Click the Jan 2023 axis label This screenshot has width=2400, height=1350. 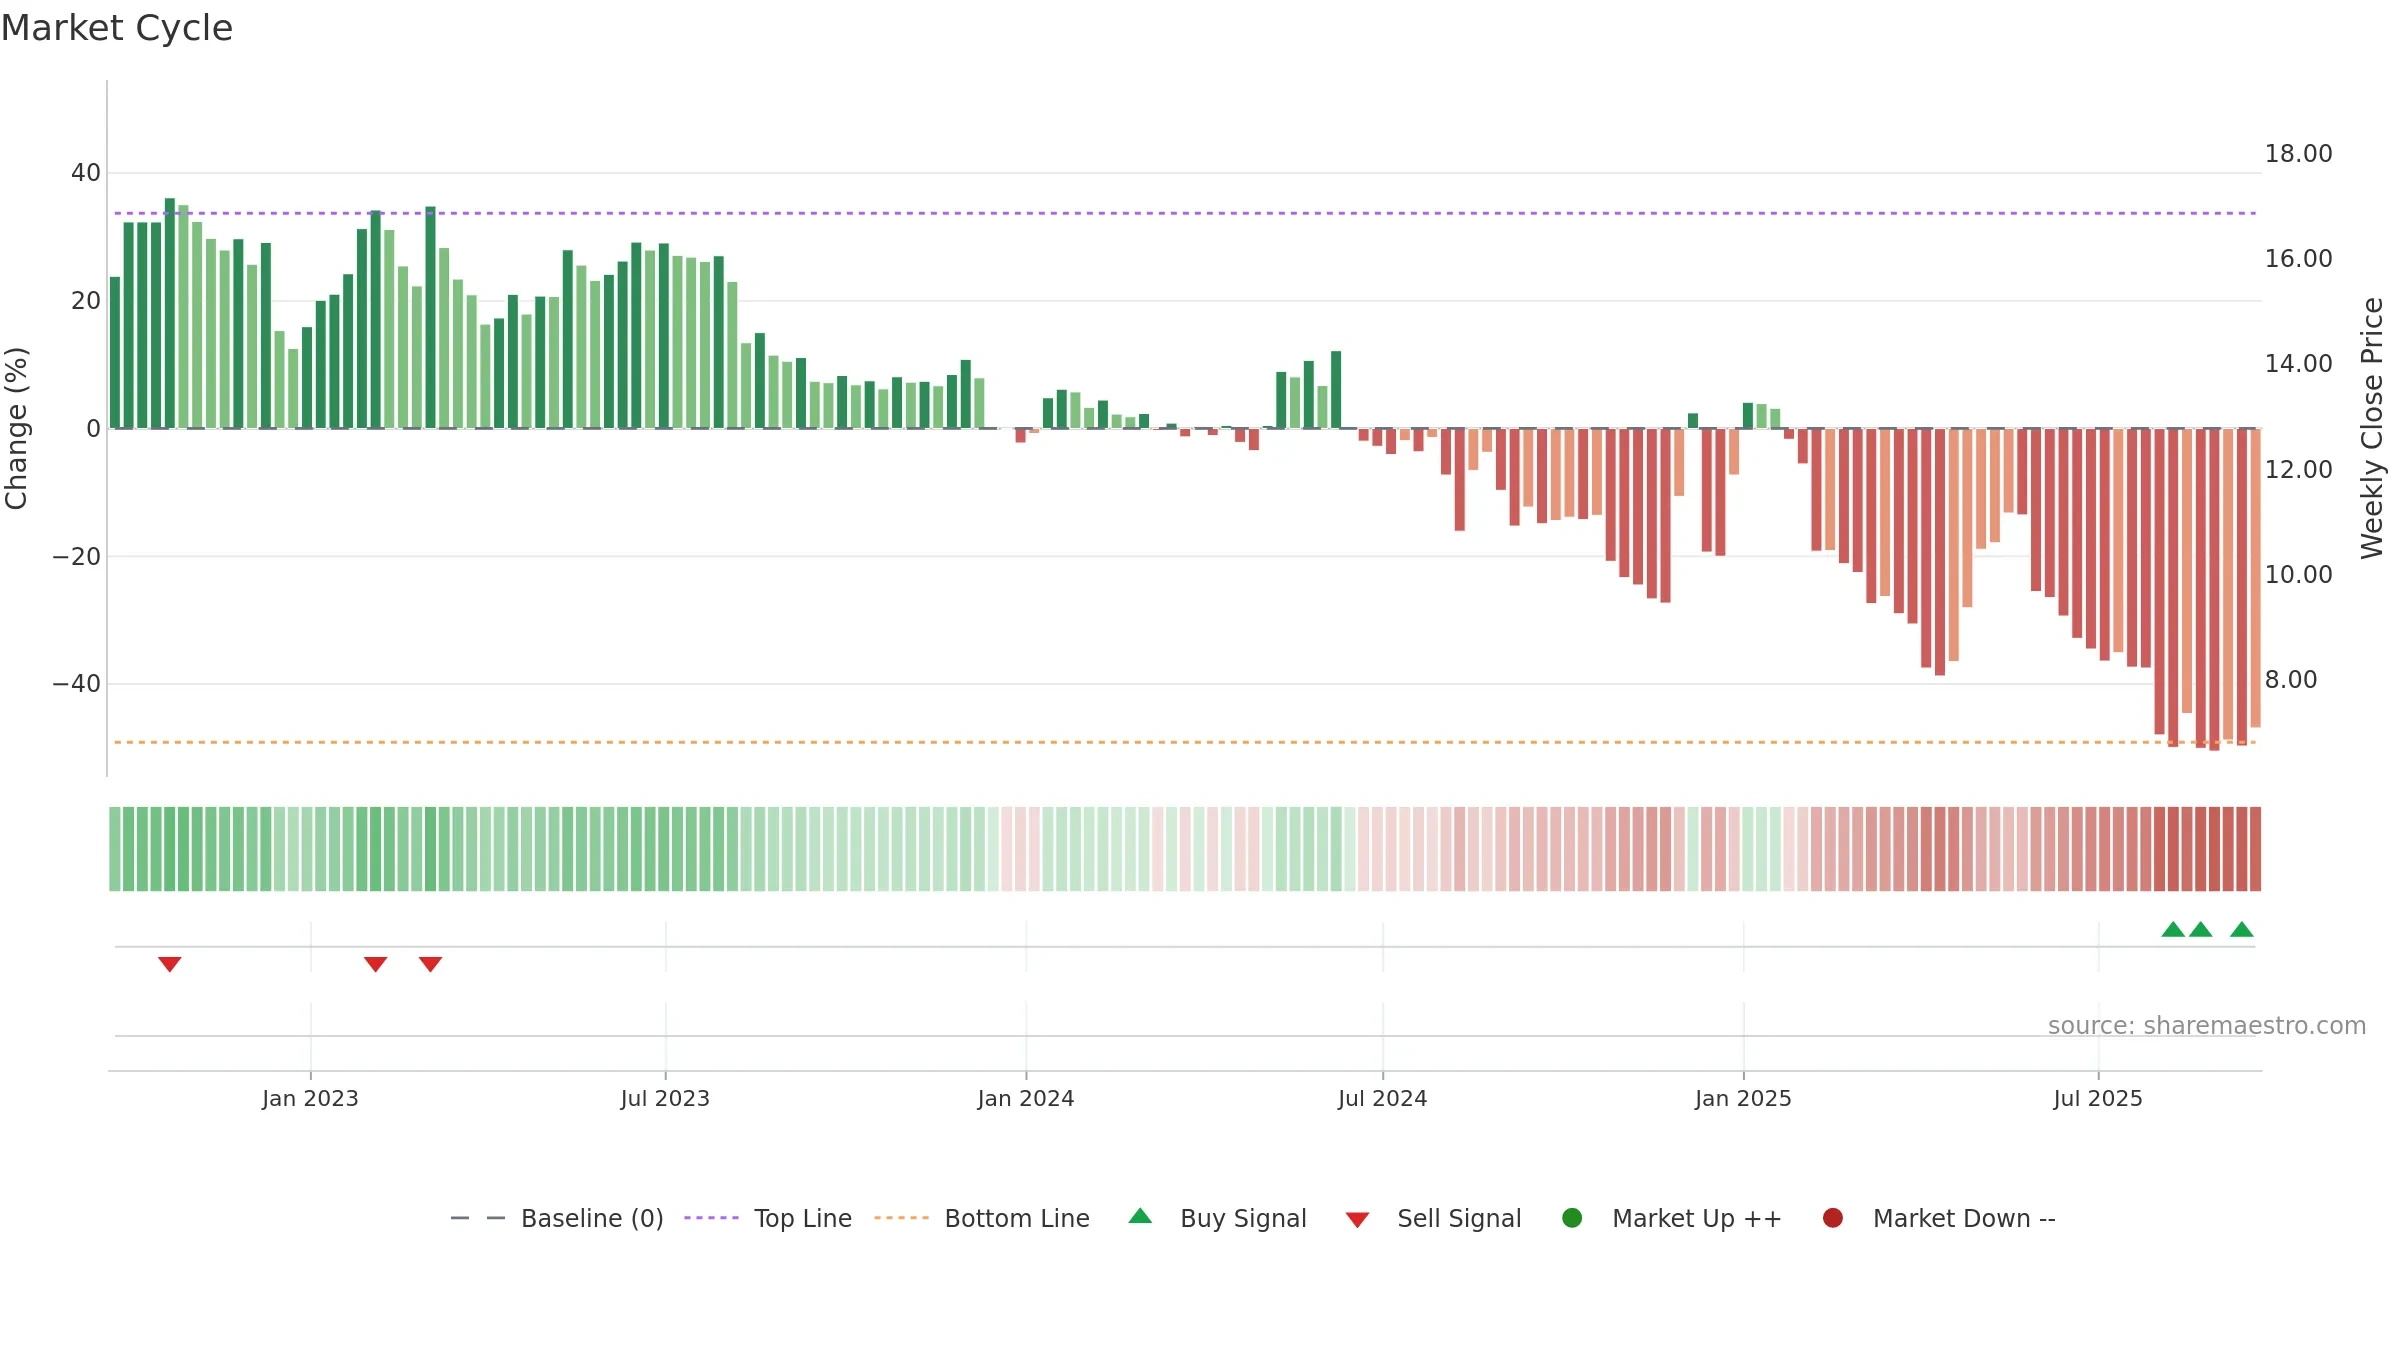point(310,1099)
